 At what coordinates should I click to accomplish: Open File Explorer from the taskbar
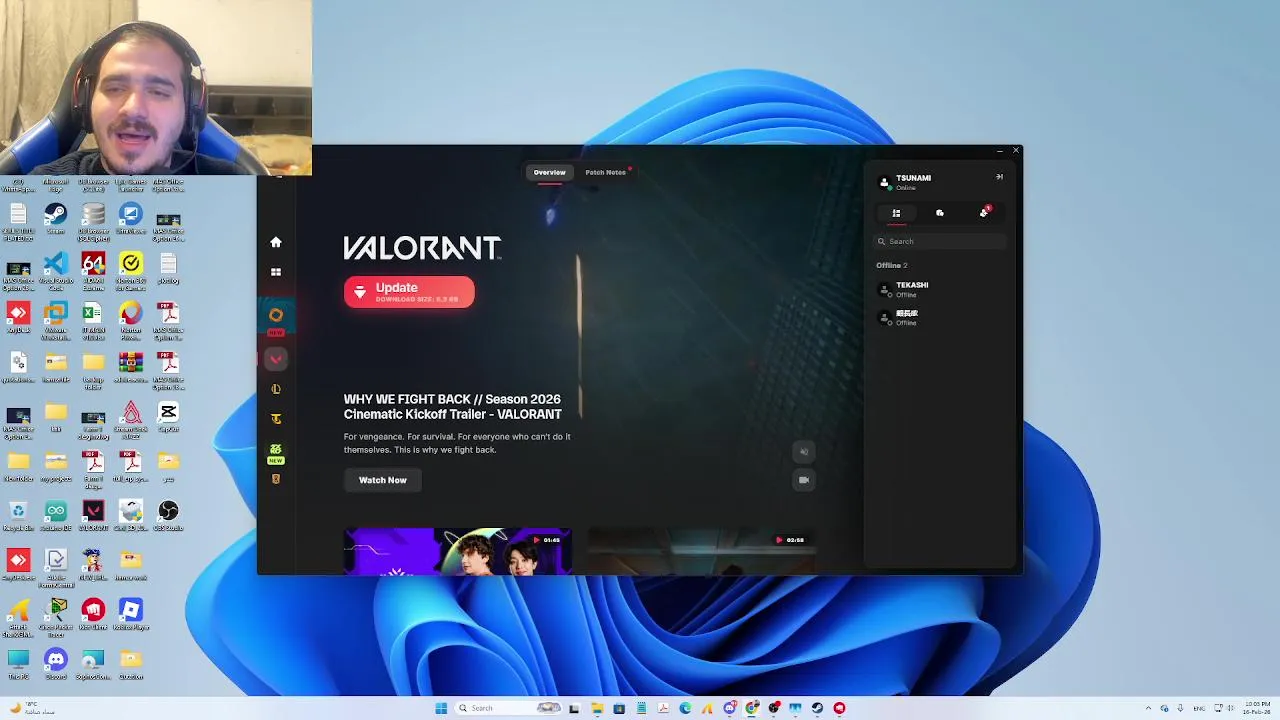(x=597, y=708)
